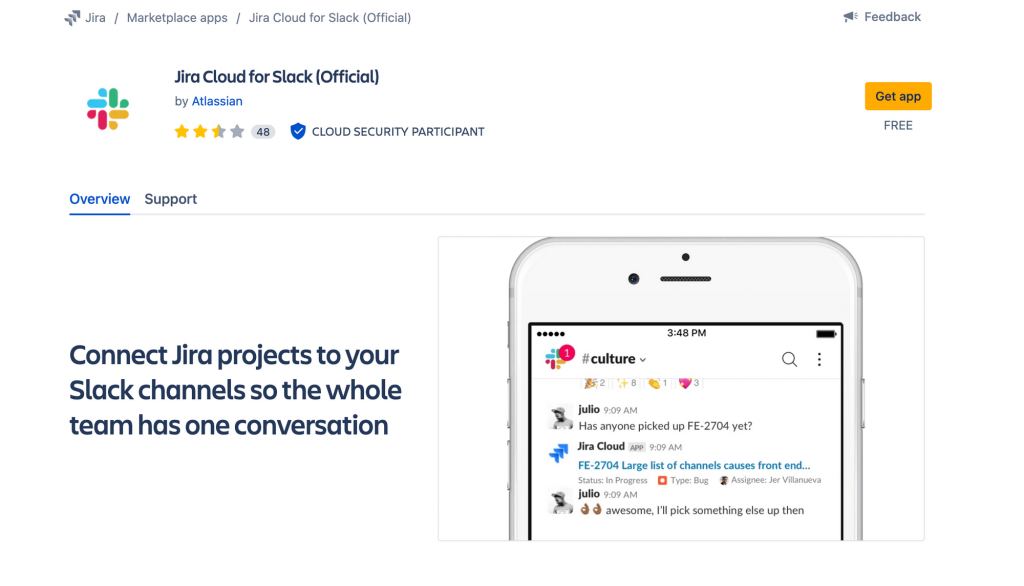Click the party popper reaction with 2
Screen dimensions: 1024x586
(x=594, y=383)
